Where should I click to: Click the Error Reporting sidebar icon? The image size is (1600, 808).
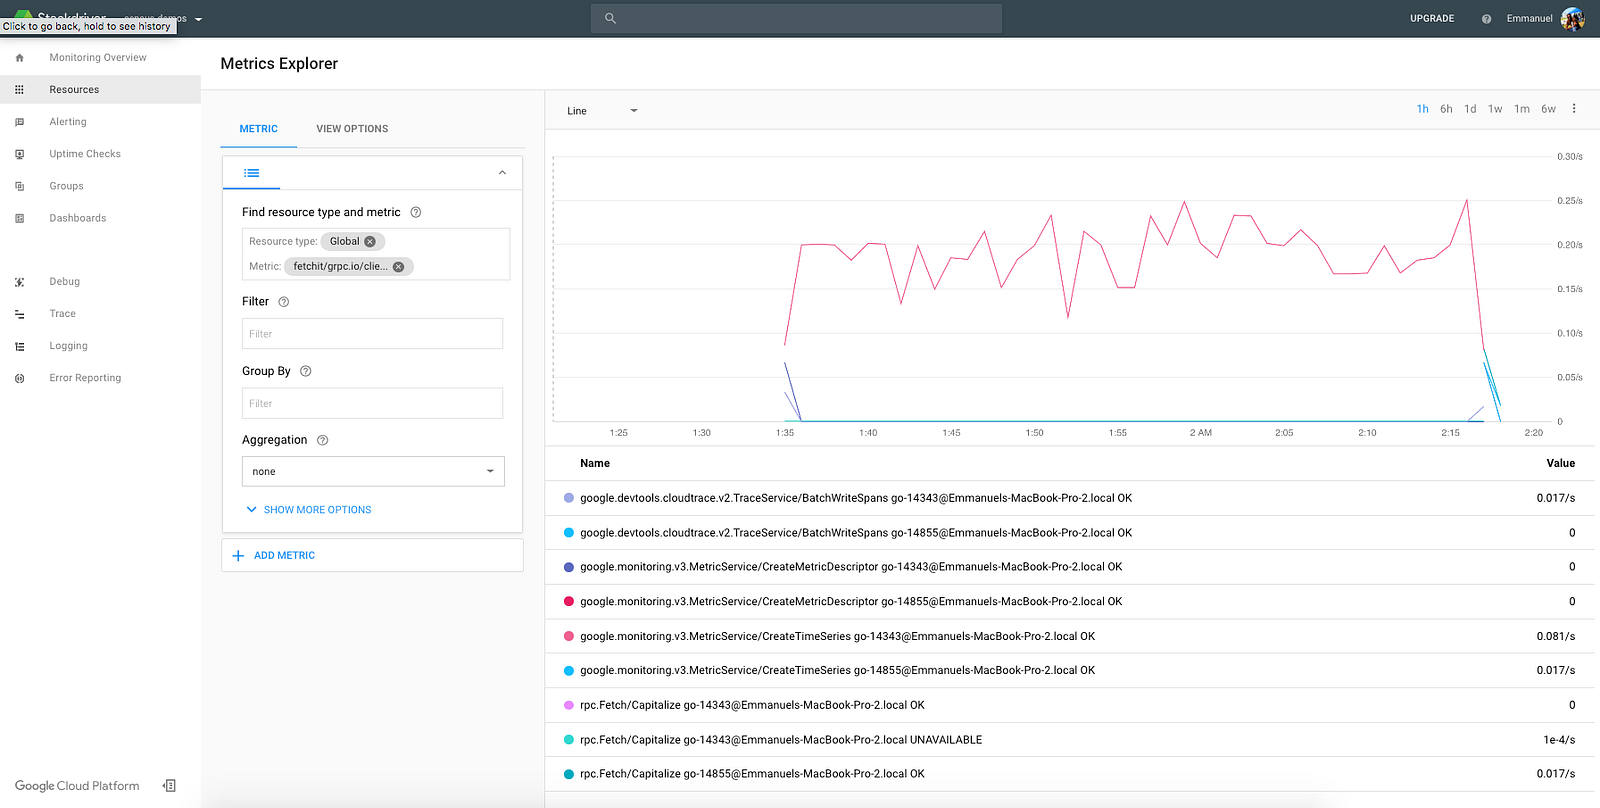pos(19,378)
